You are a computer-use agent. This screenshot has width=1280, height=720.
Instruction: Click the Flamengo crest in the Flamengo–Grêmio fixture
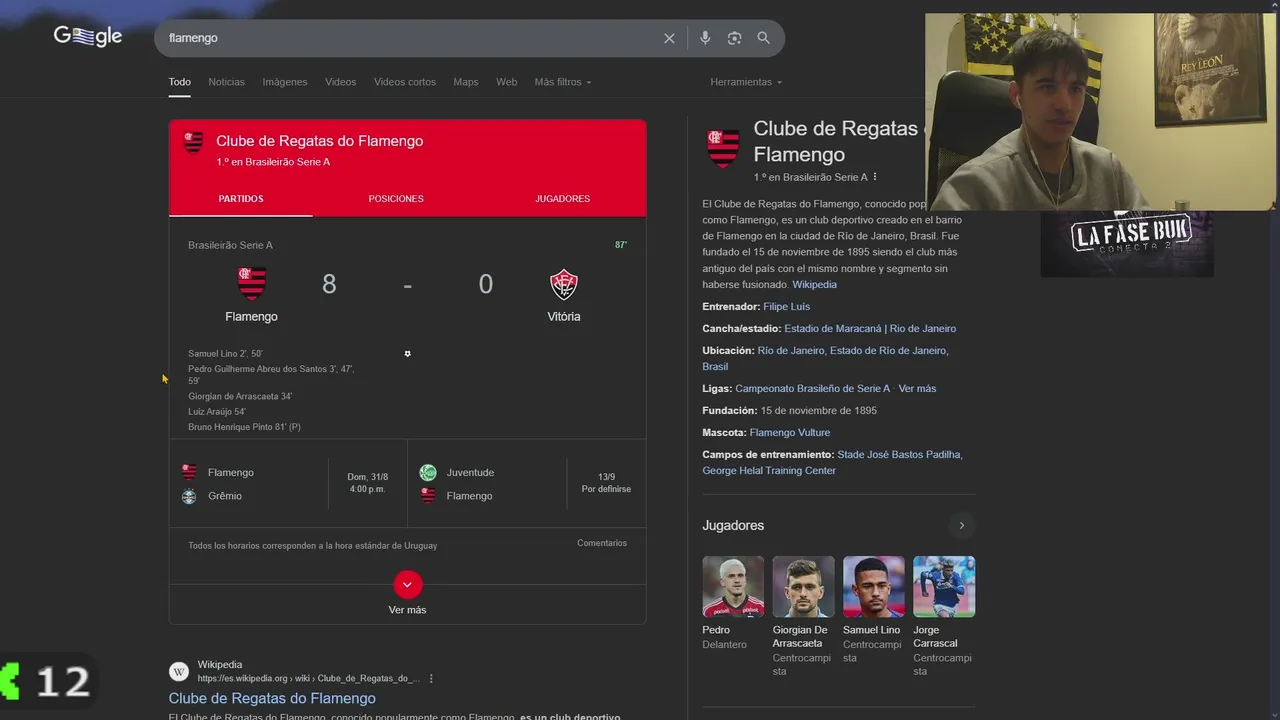[x=189, y=472]
